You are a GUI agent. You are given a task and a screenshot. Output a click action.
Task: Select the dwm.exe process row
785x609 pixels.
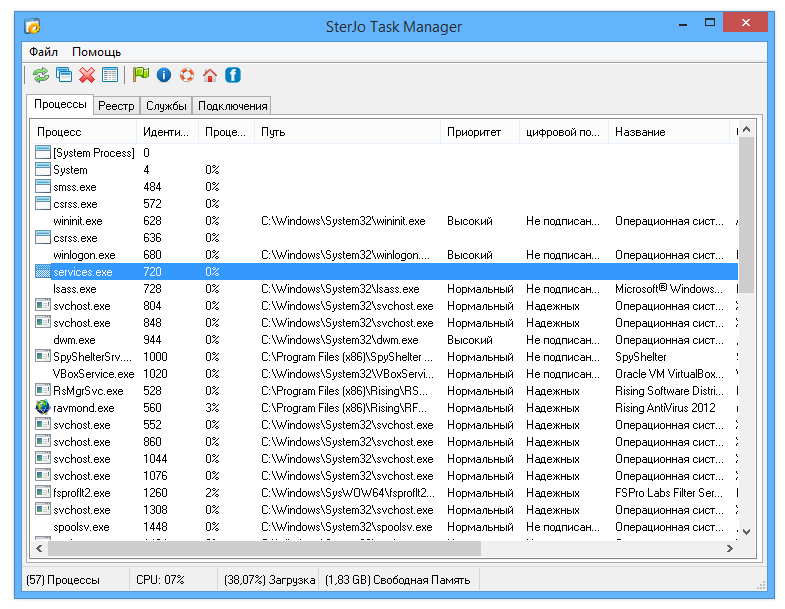(x=385, y=340)
